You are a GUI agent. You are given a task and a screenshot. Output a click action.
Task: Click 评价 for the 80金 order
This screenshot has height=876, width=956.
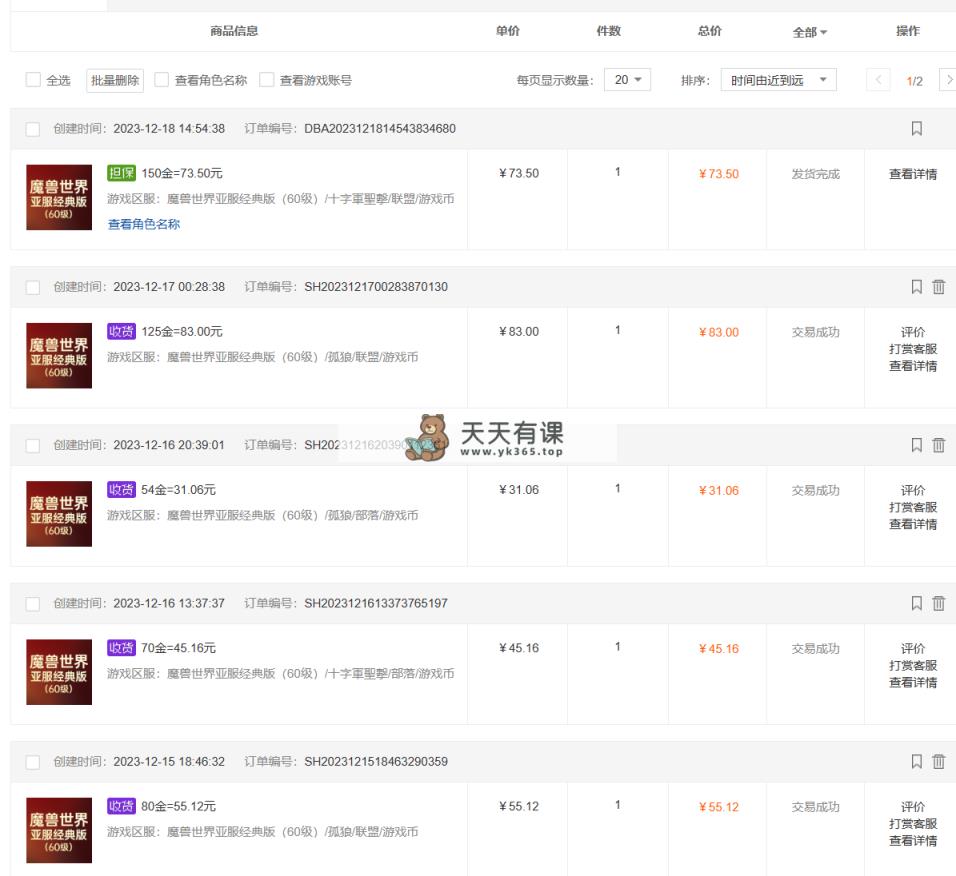(913, 807)
